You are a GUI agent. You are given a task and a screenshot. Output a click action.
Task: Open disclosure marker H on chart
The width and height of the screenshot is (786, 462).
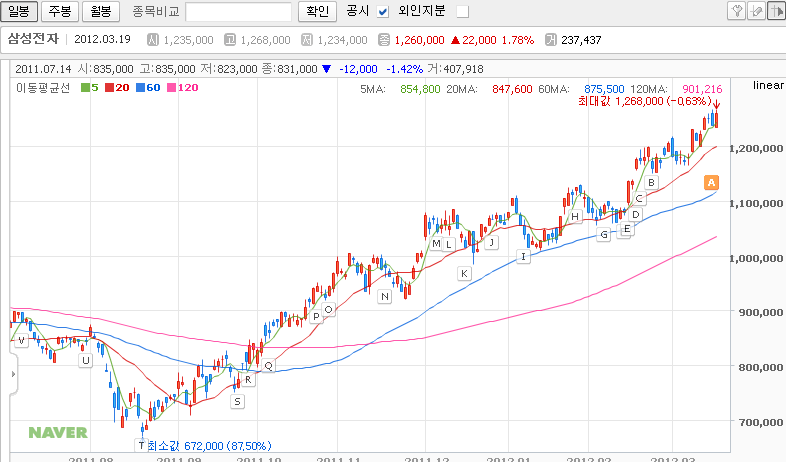coord(575,216)
